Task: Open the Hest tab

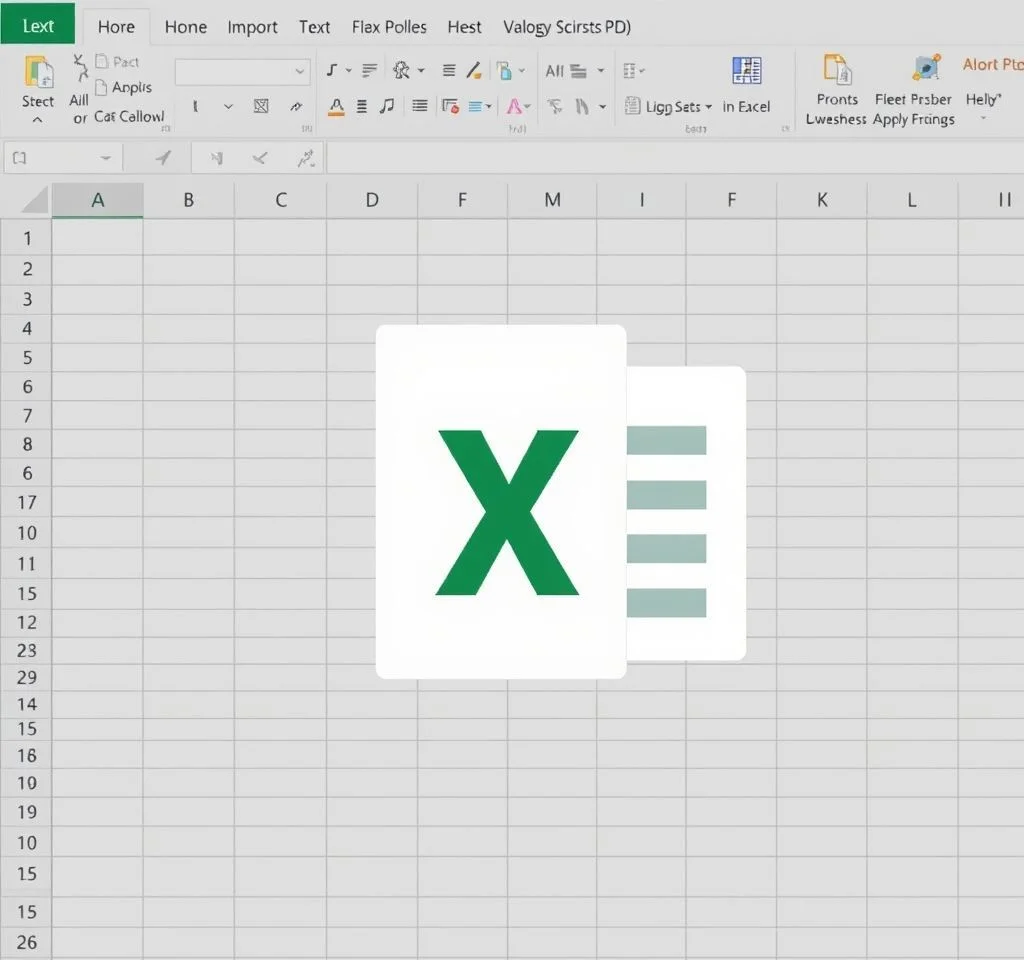Action: click(x=464, y=27)
